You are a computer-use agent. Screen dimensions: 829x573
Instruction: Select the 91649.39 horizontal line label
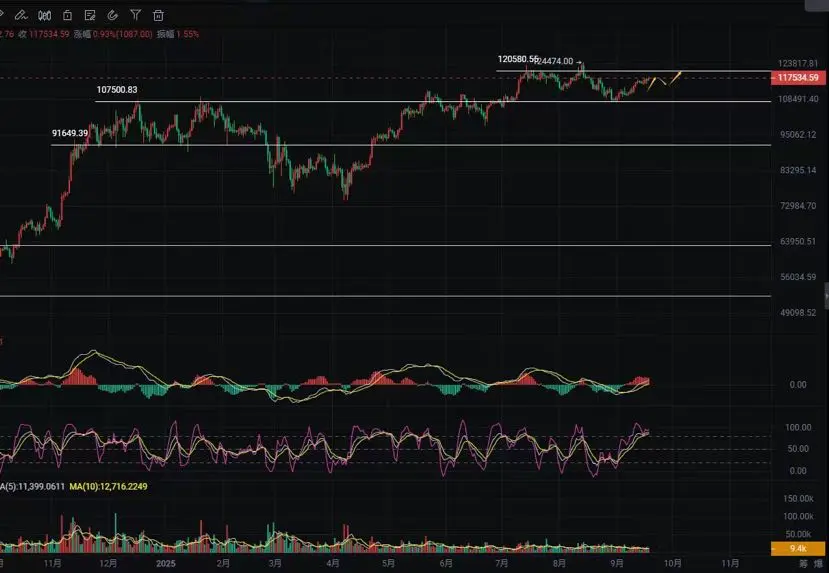70,133
